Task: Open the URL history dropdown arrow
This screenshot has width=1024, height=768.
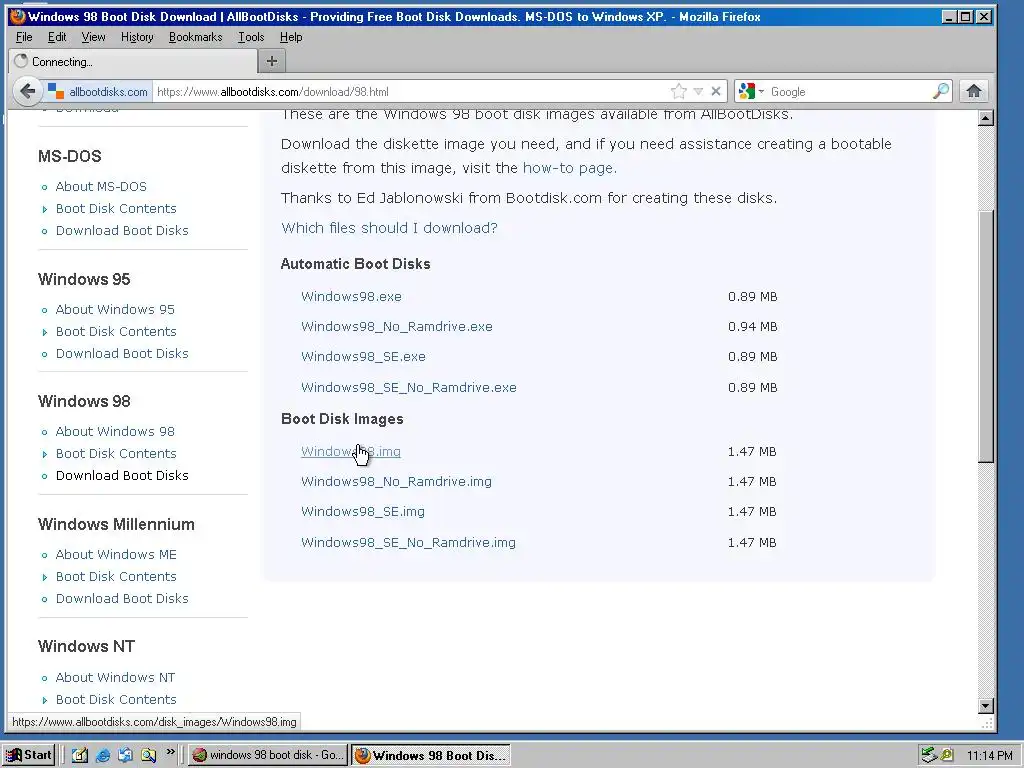Action: pos(698,91)
